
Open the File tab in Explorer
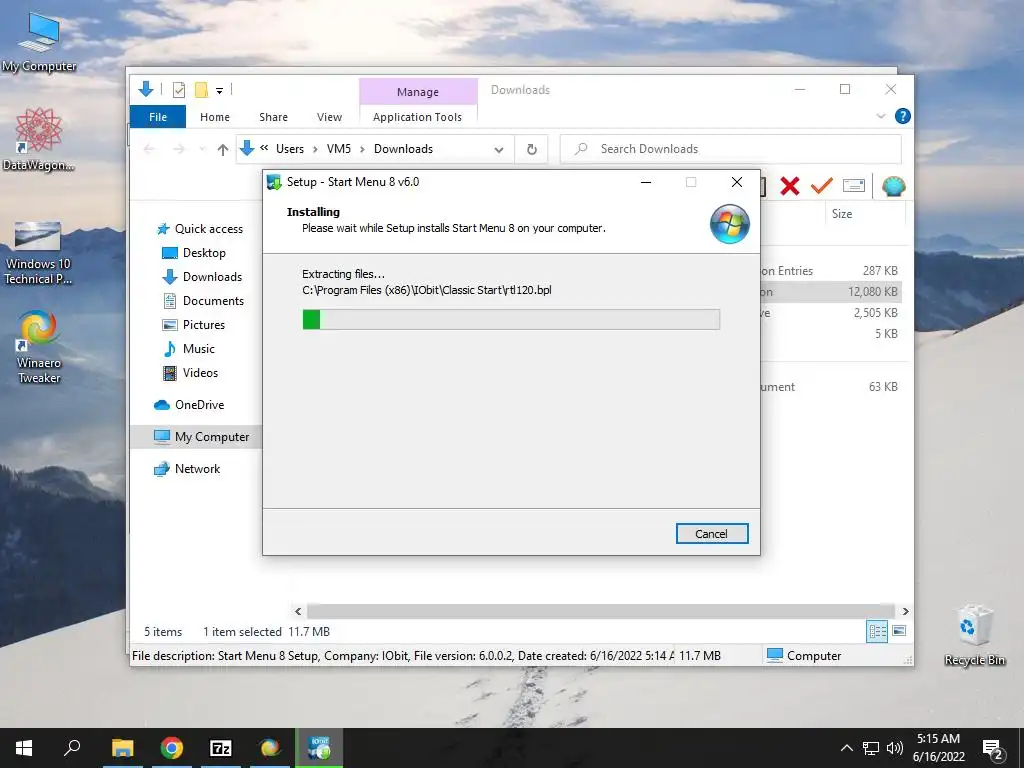point(158,117)
